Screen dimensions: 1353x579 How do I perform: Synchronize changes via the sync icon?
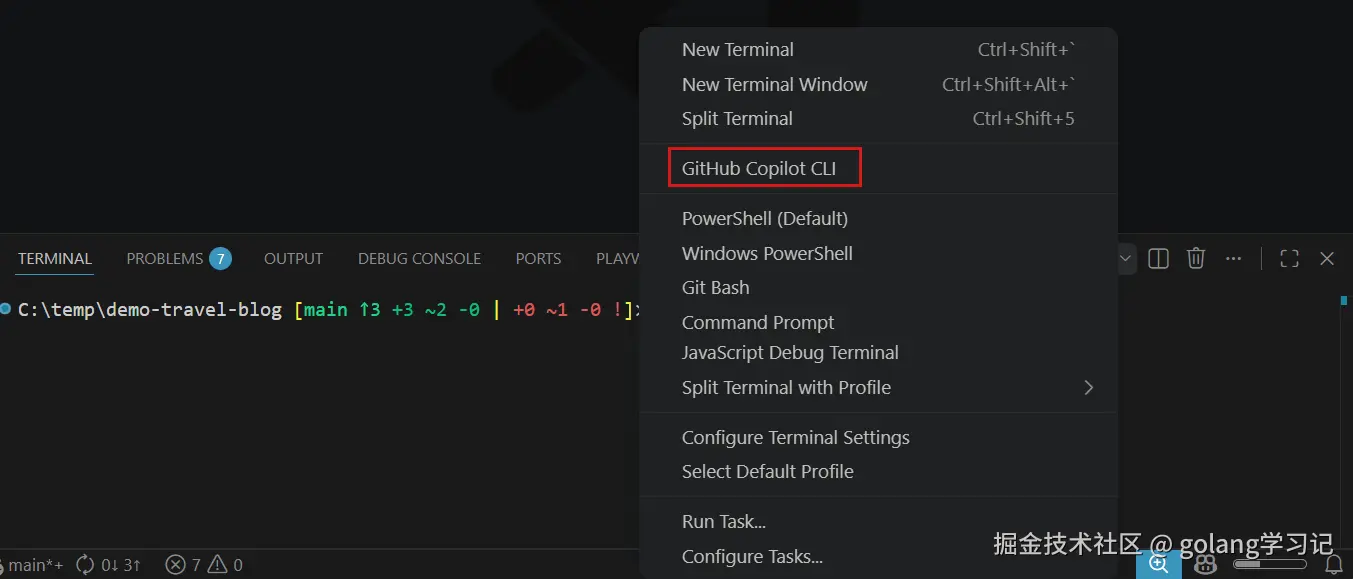(x=86, y=565)
